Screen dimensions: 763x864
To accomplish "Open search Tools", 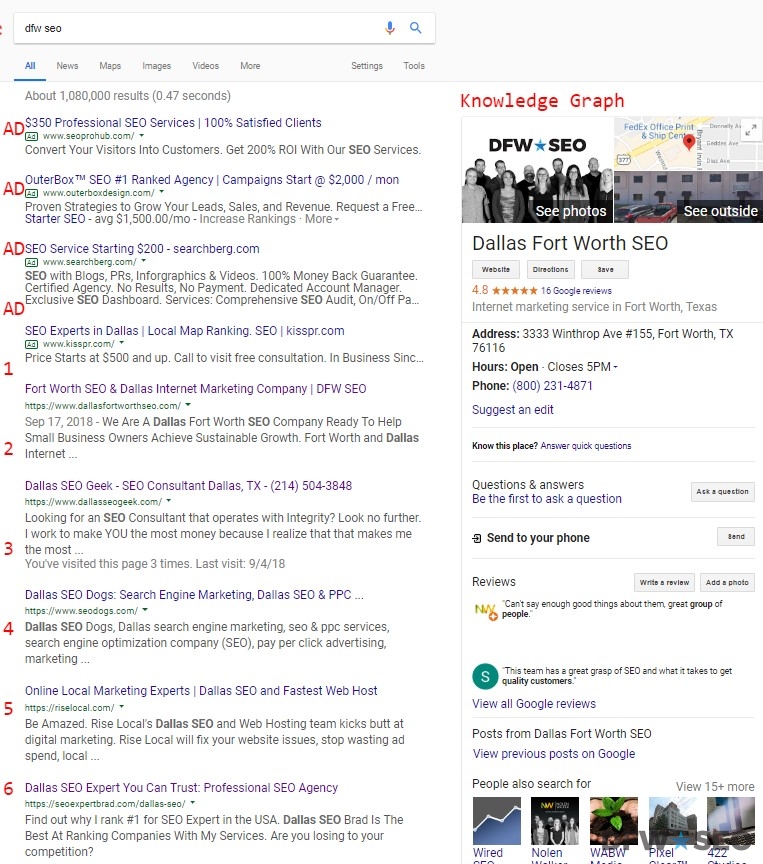I will pyautogui.click(x=414, y=66).
